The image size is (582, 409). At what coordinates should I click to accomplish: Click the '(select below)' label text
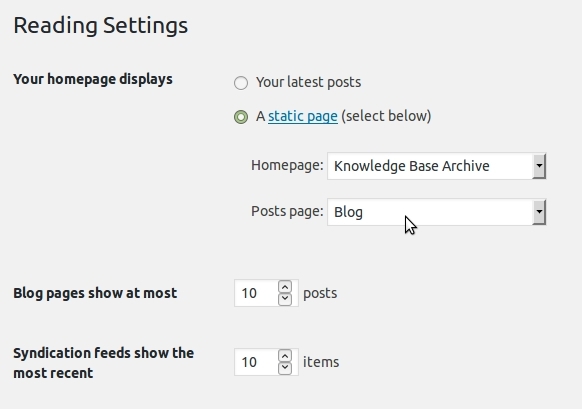click(386, 116)
